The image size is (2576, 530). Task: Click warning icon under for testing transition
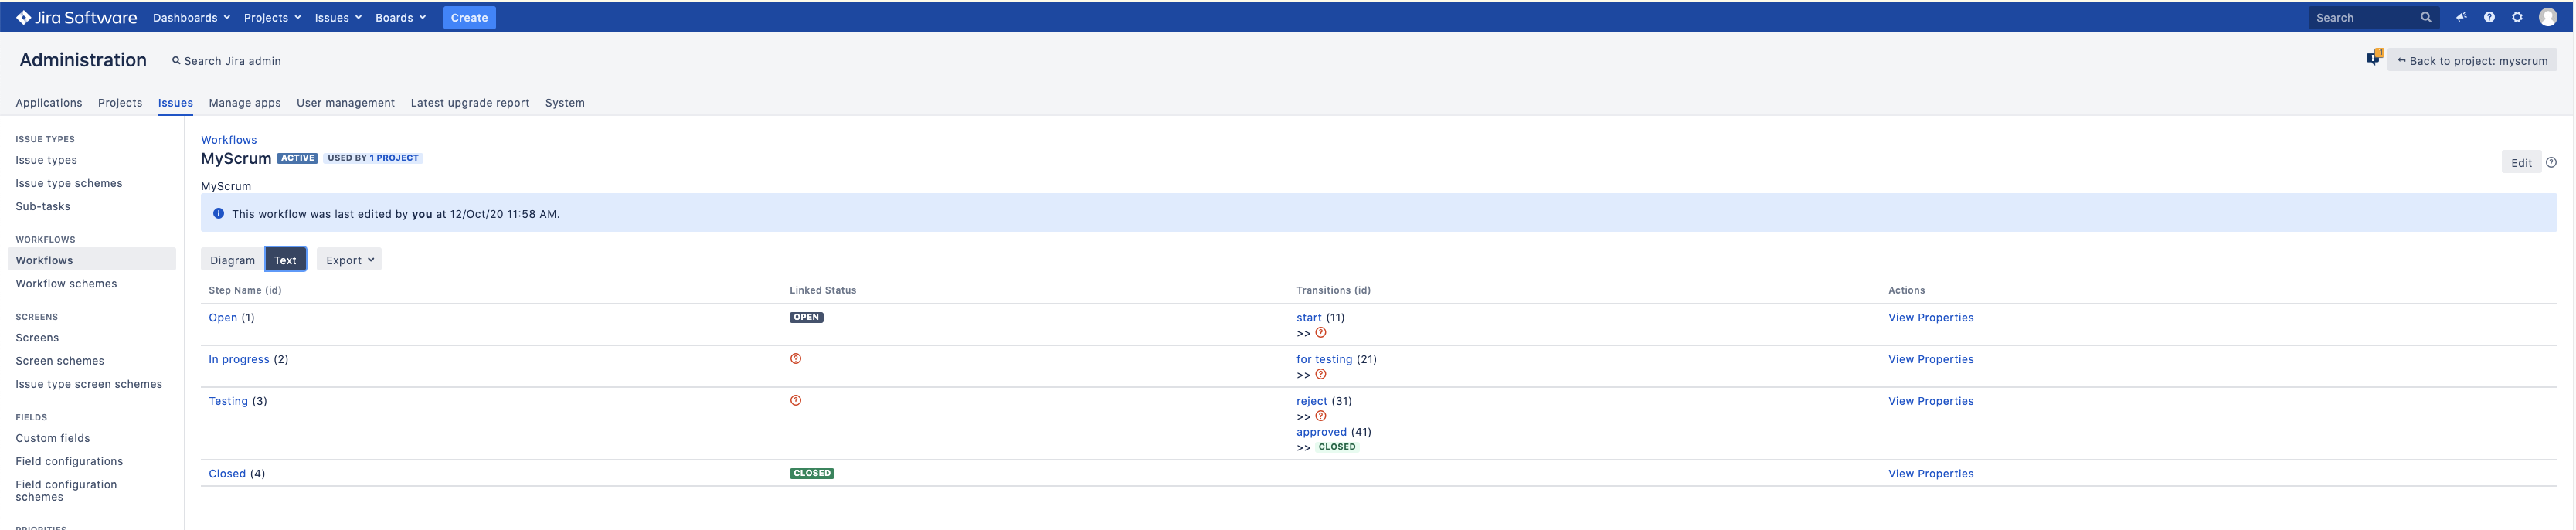[x=1320, y=374]
